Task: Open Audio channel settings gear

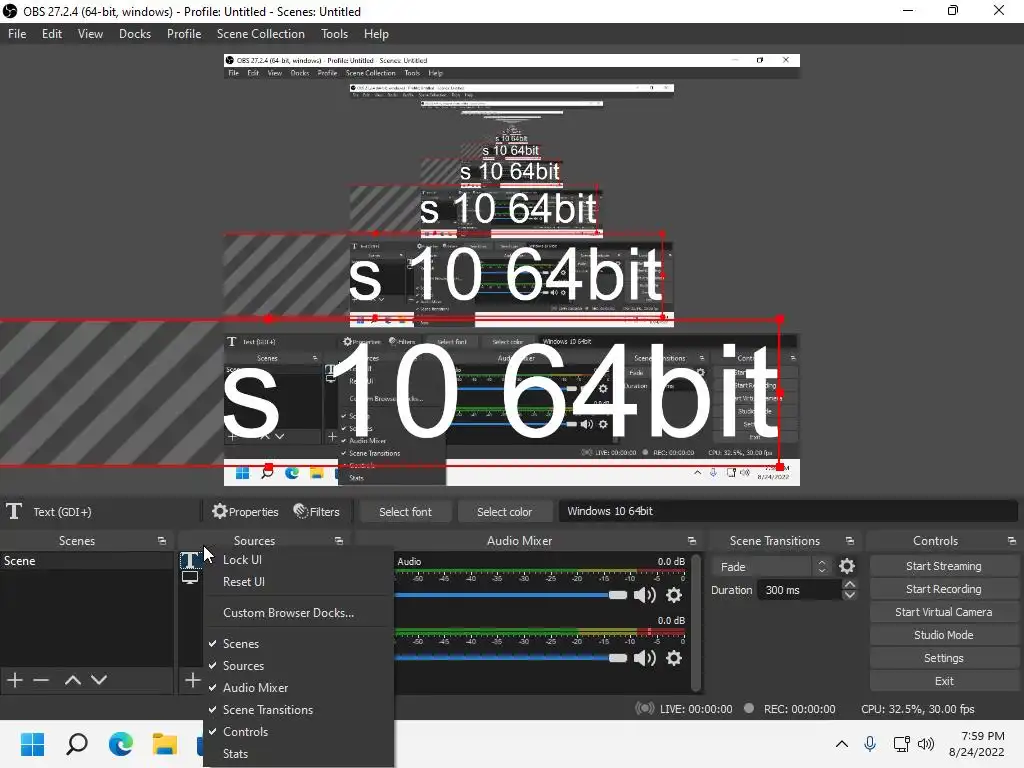Action: [x=674, y=595]
